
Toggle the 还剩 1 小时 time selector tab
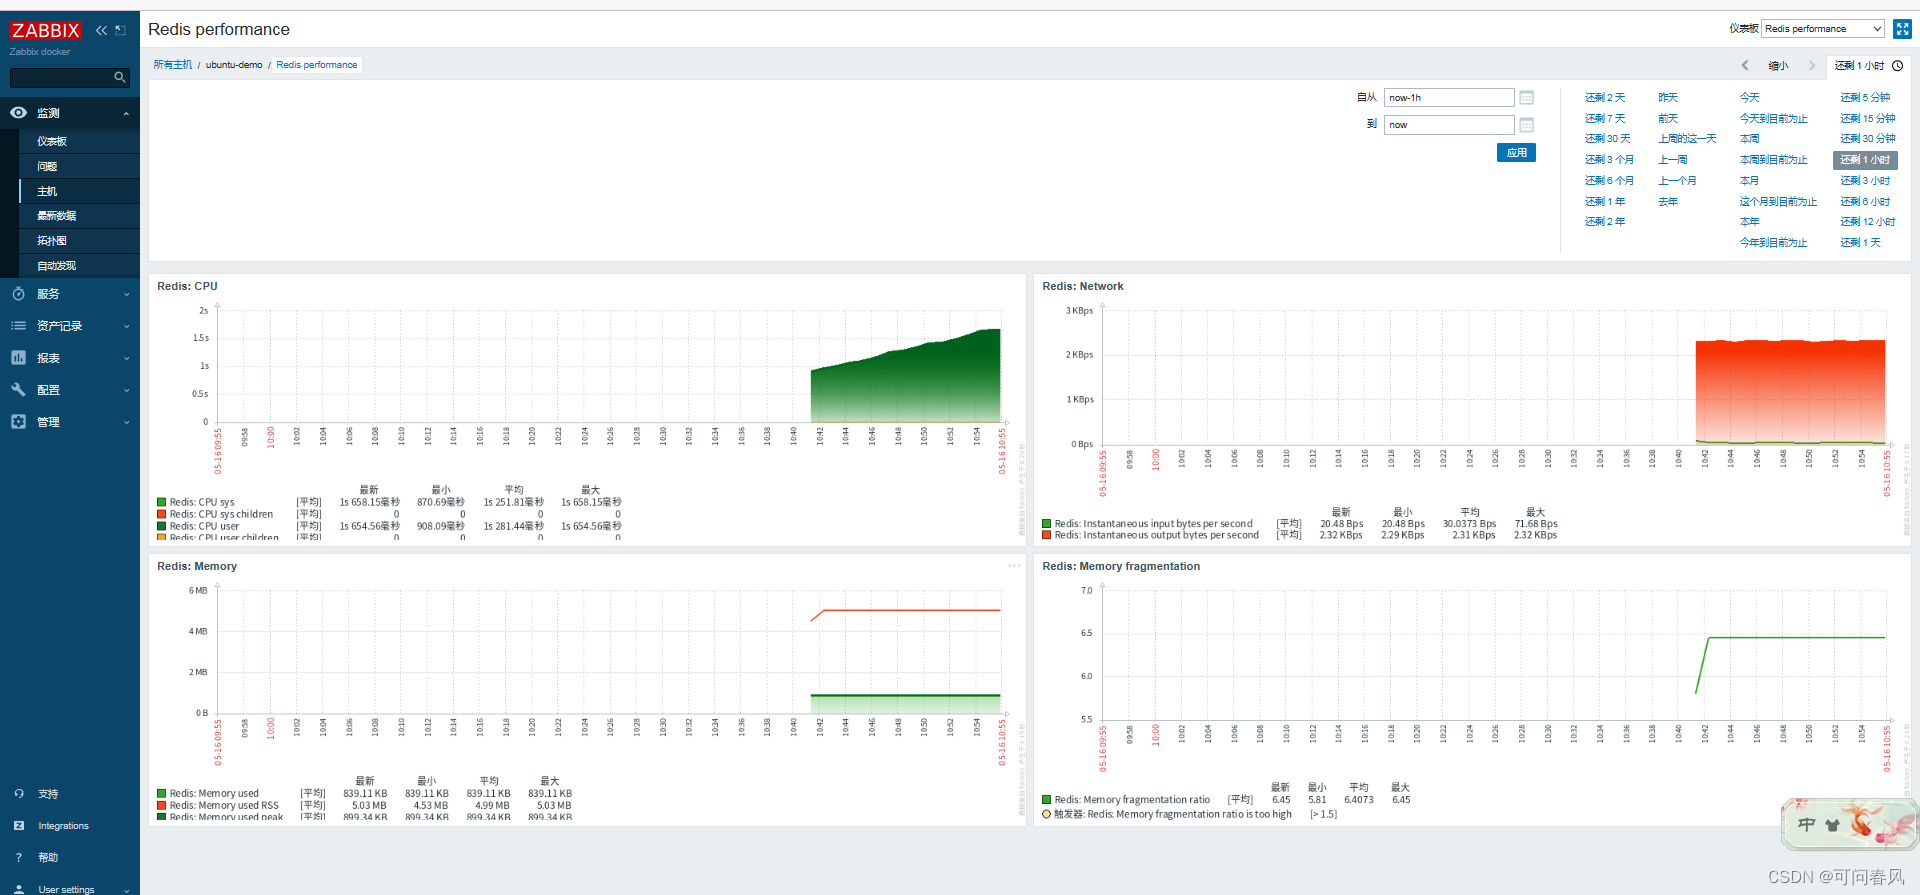(1868, 66)
